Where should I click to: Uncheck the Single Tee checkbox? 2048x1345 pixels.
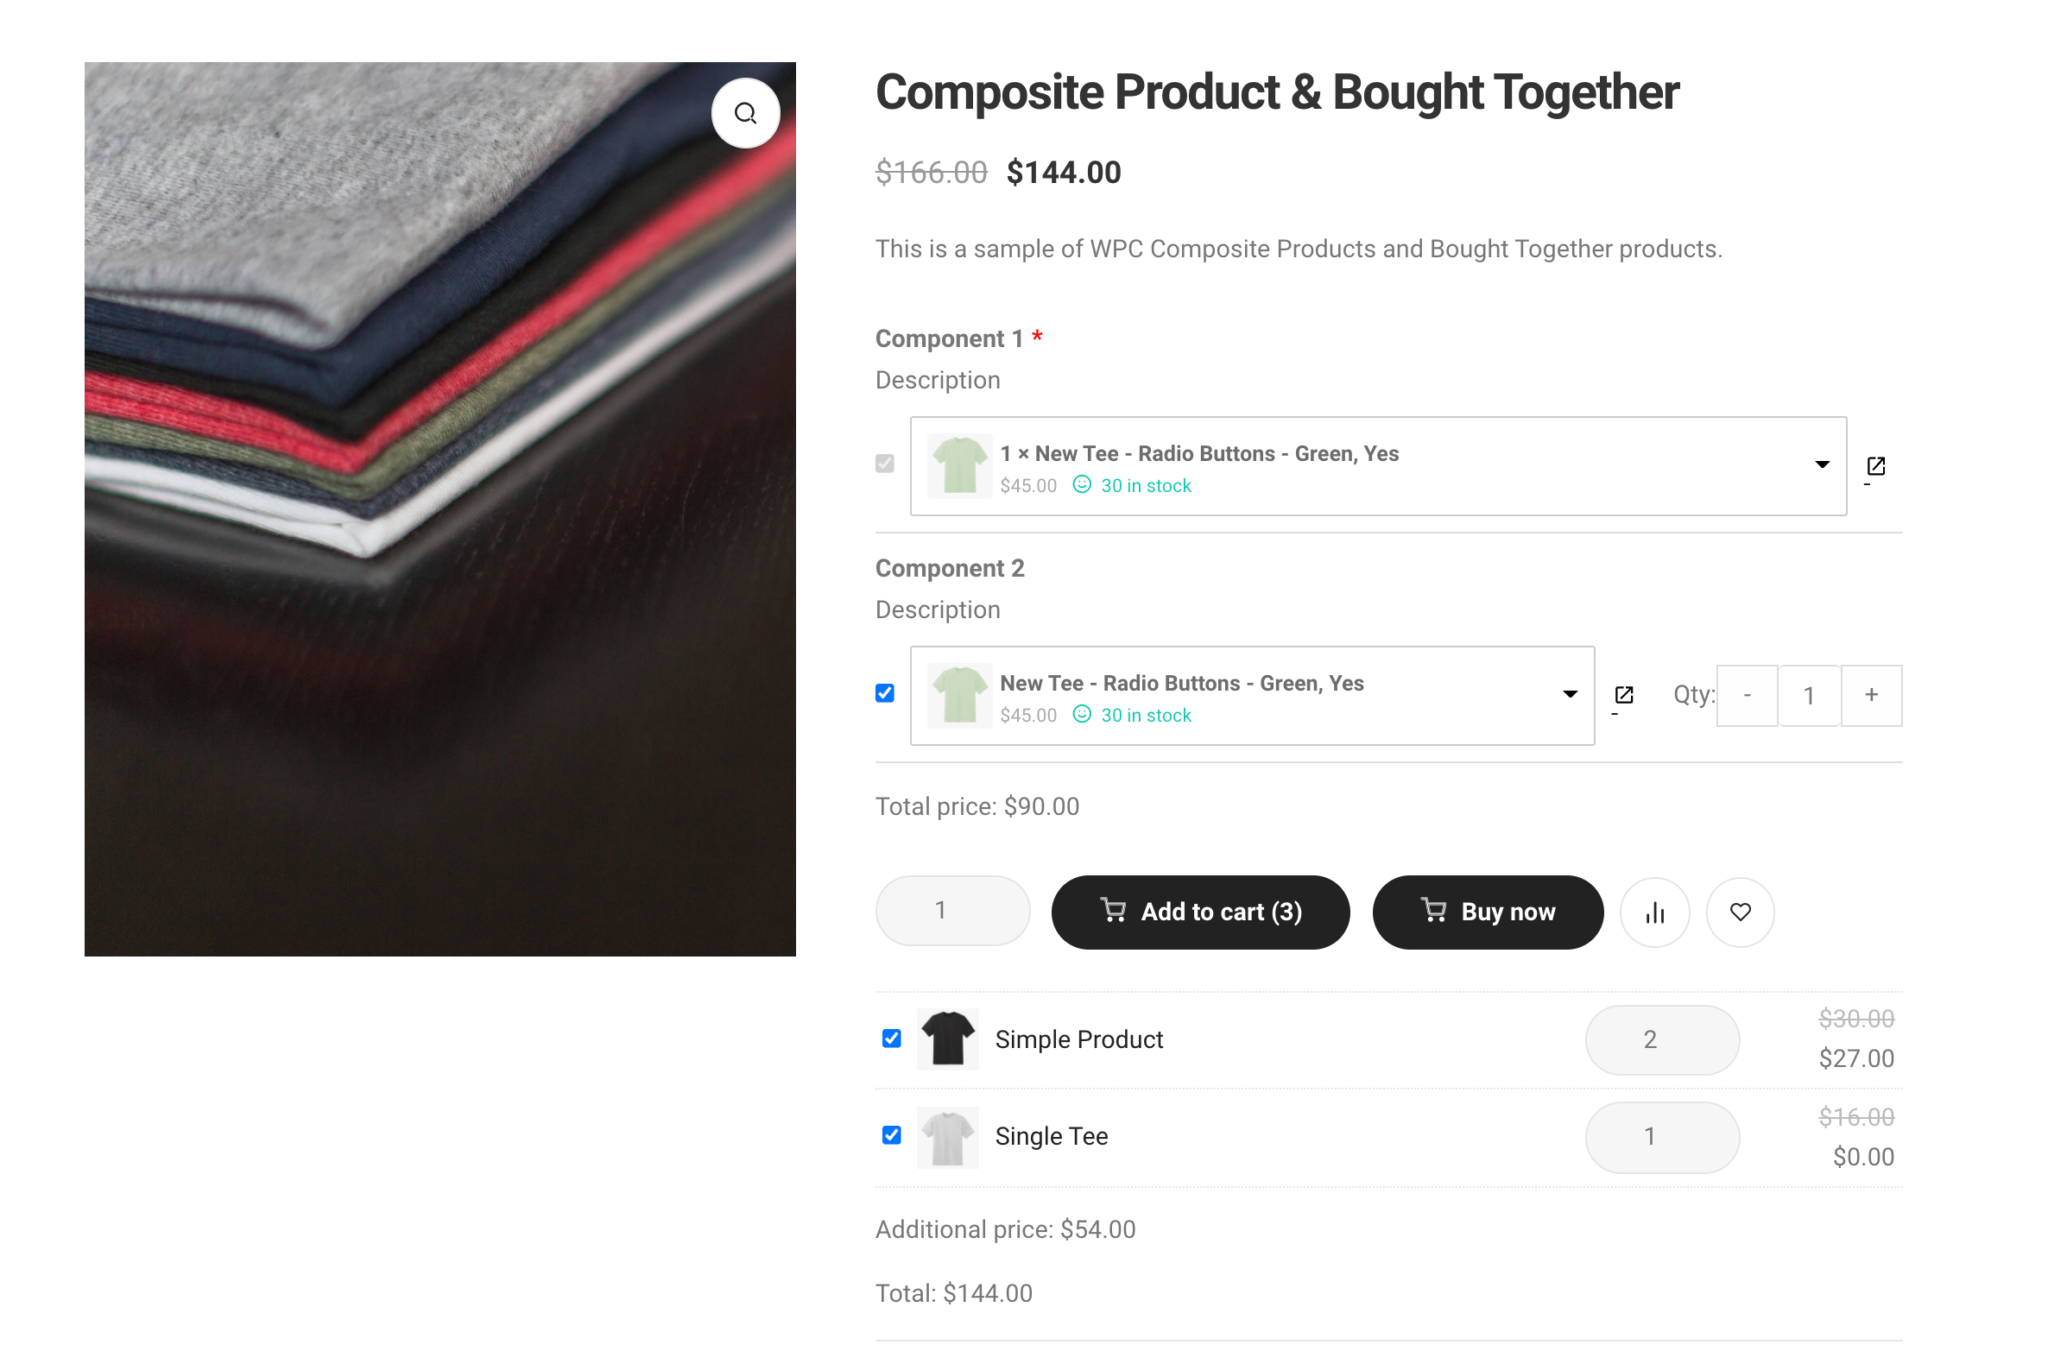click(891, 1135)
